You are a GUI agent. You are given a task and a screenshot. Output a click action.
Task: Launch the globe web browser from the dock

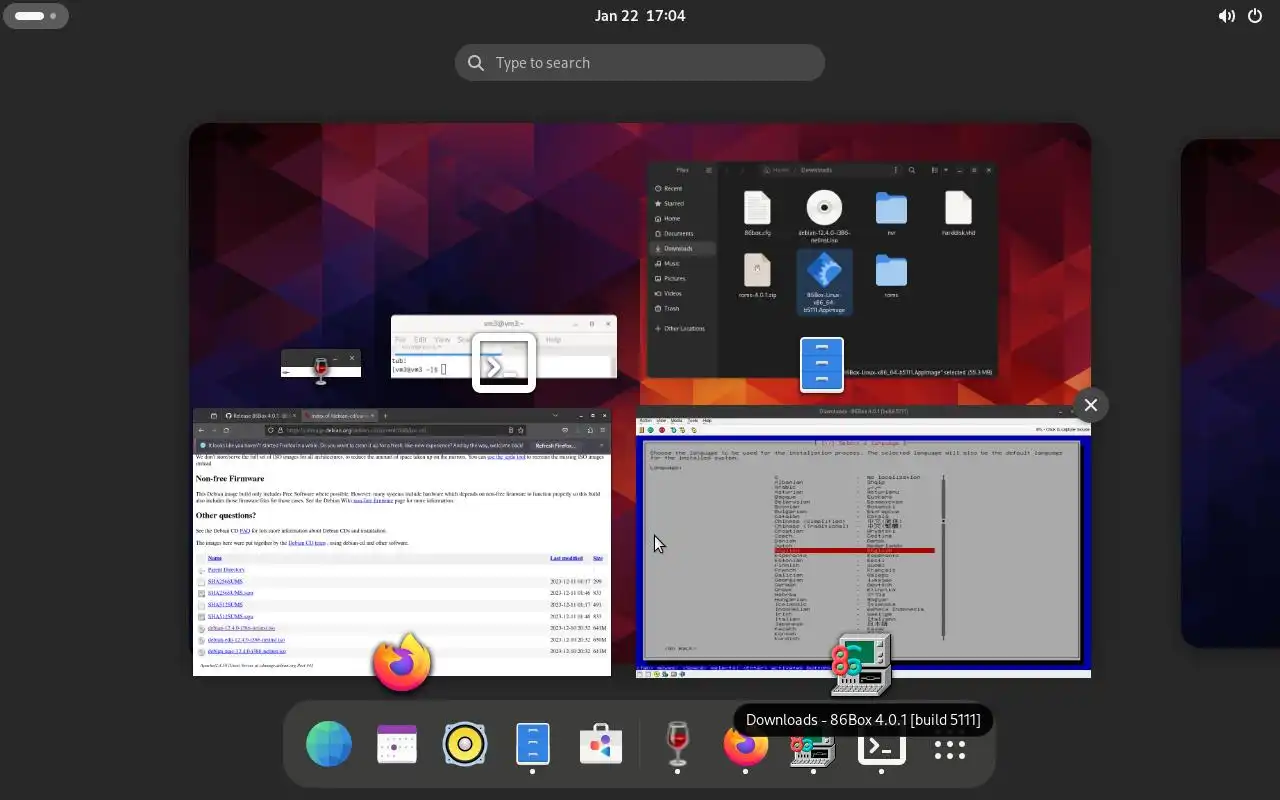(x=329, y=745)
